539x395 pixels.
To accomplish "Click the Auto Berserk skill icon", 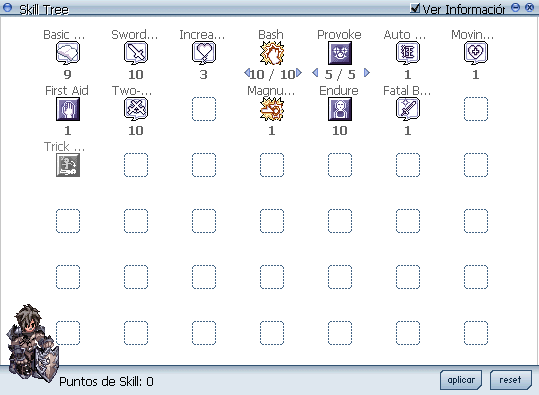I will point(408,53).
